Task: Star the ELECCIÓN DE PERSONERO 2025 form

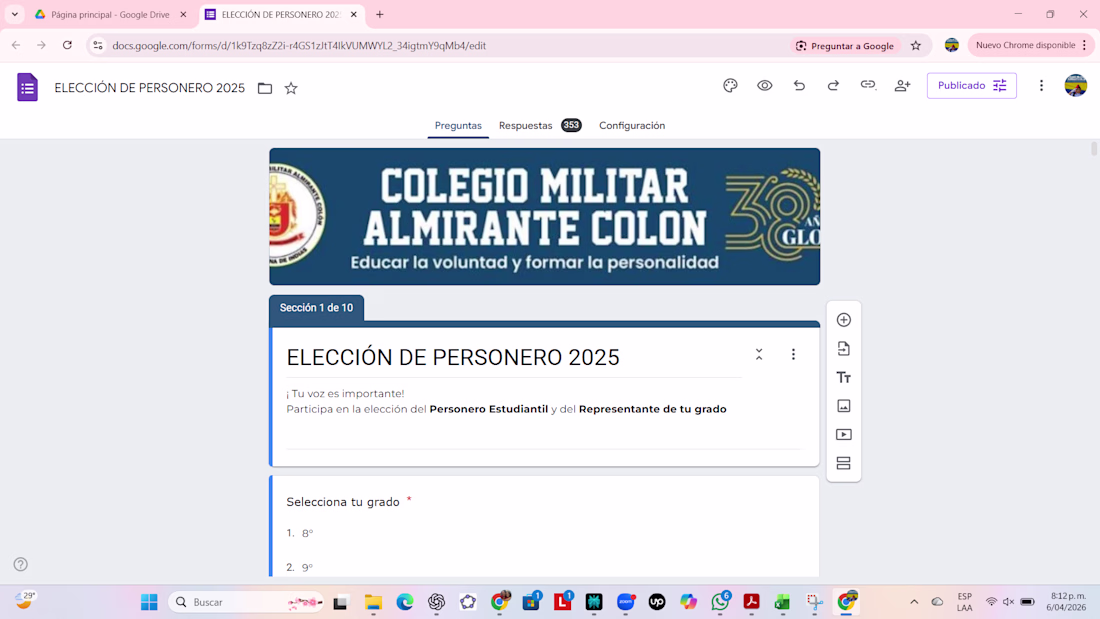Action: [291, 88]
